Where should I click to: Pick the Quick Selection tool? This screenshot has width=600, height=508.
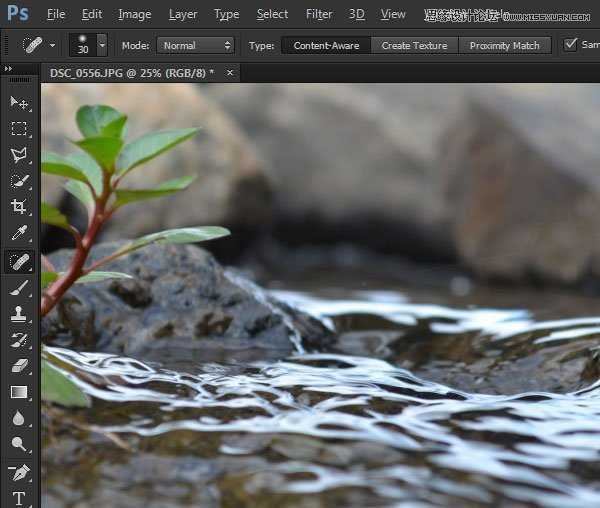click(x=19, y=181)
